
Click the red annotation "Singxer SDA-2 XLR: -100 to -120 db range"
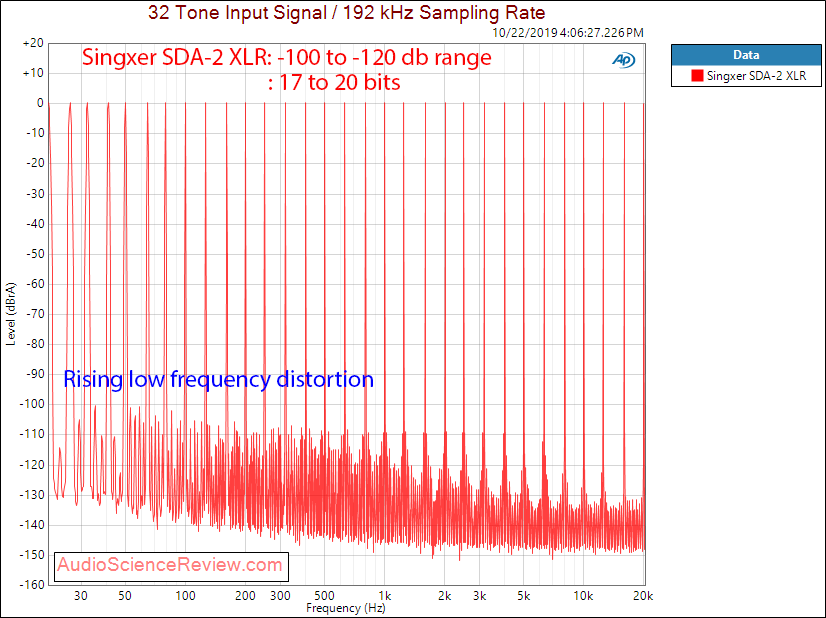(x=287, y=57)
